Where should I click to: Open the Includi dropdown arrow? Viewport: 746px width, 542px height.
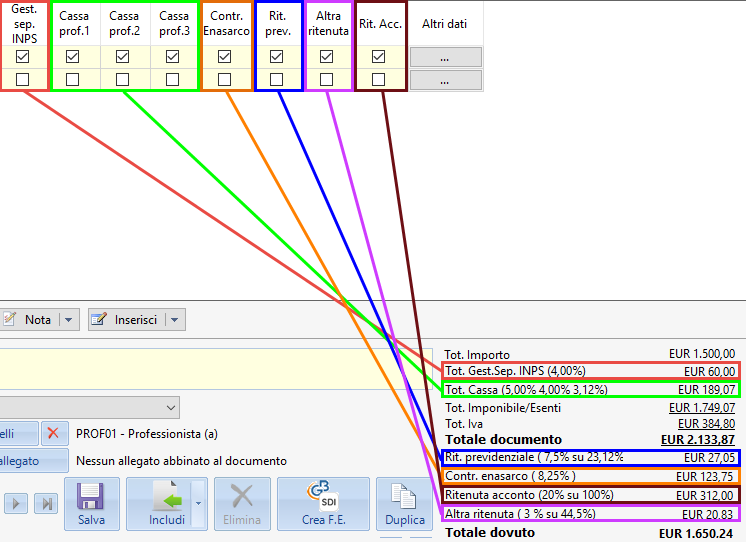[x=199, y=503]
